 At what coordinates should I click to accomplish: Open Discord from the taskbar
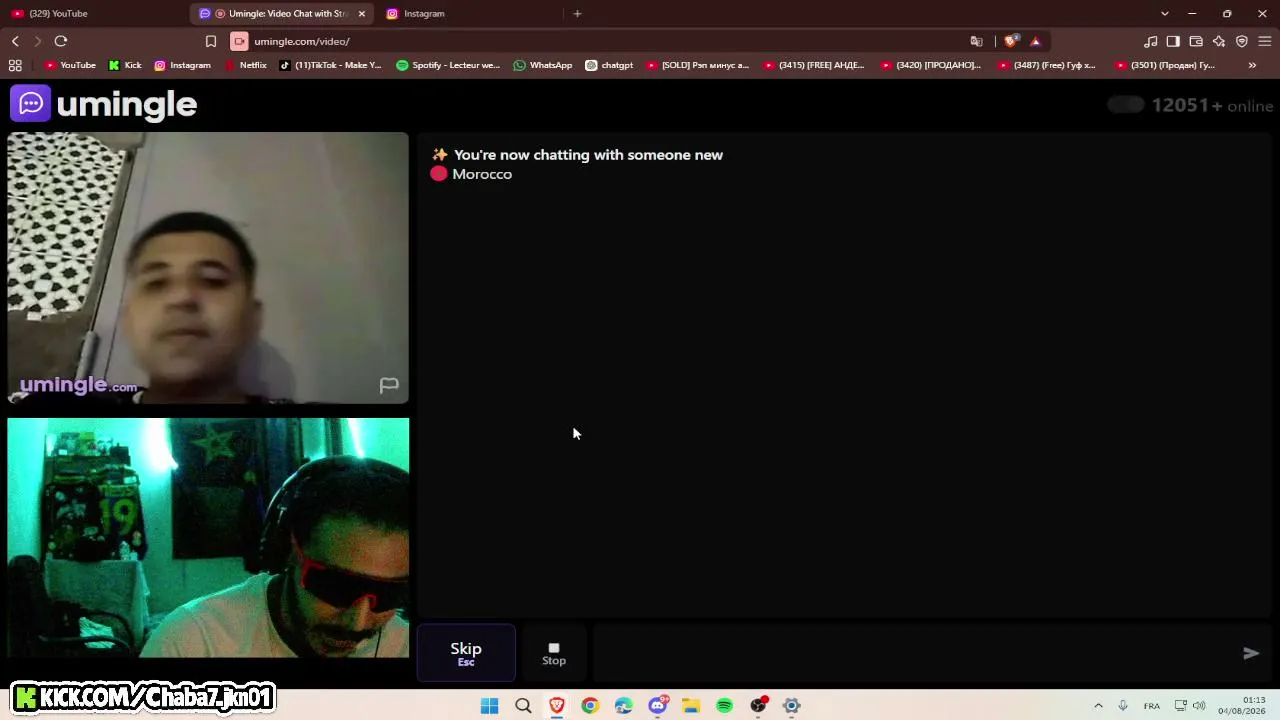click(x=657, y=706)
